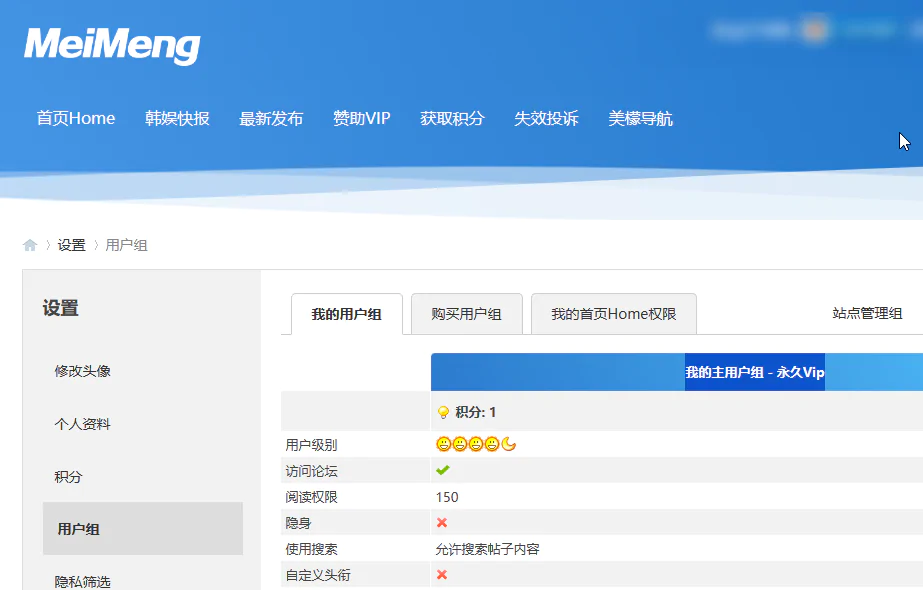Click the 隐身 row label
This screenshot has width=923, height=590.
click(x=298, y=523)
